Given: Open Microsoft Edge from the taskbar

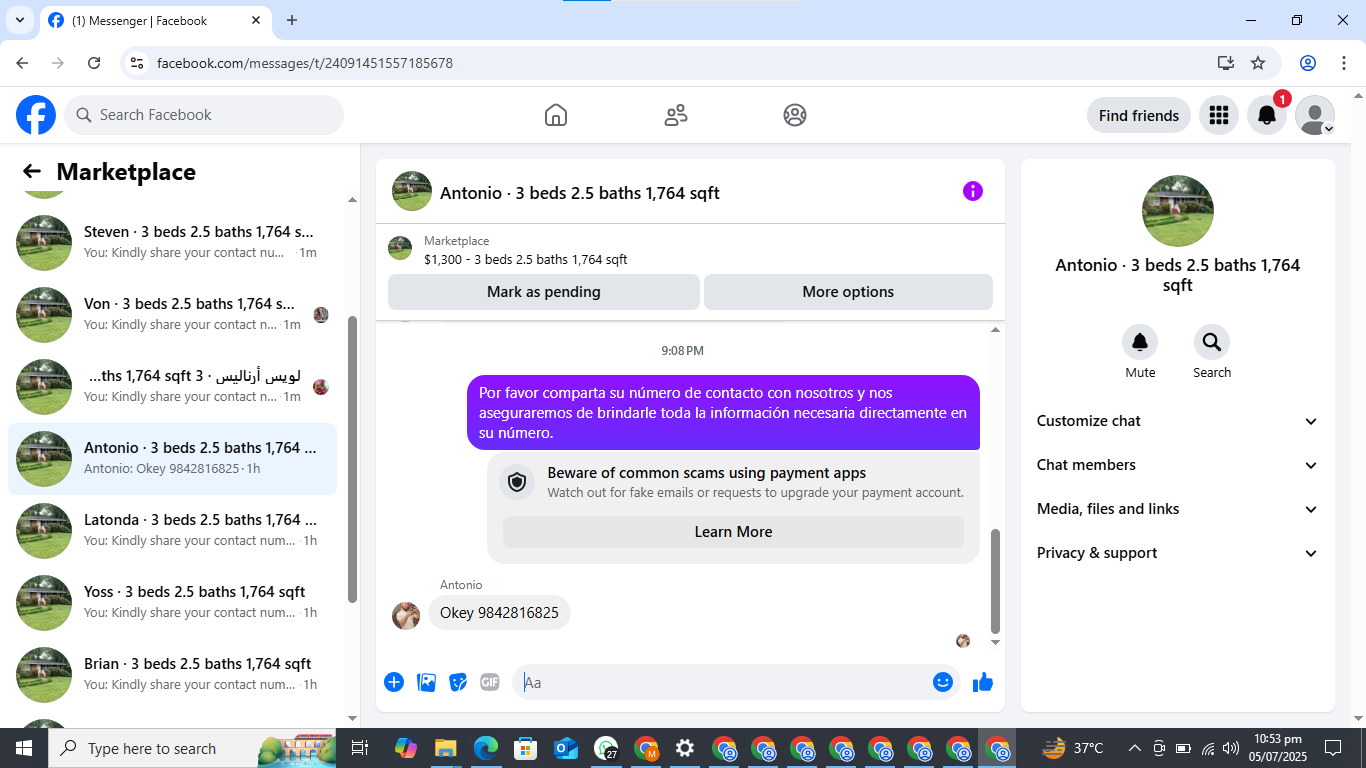Looking at the screenshot, I should [x=486, y=748].
